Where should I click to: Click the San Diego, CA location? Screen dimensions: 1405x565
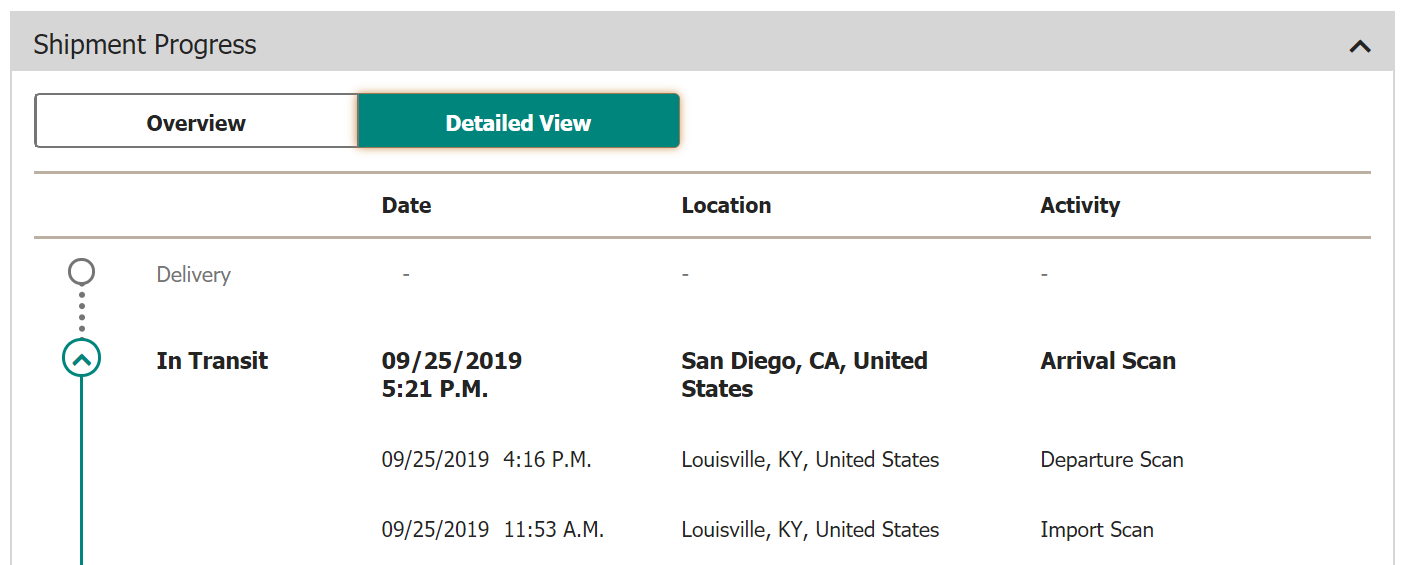pos(804,374)
